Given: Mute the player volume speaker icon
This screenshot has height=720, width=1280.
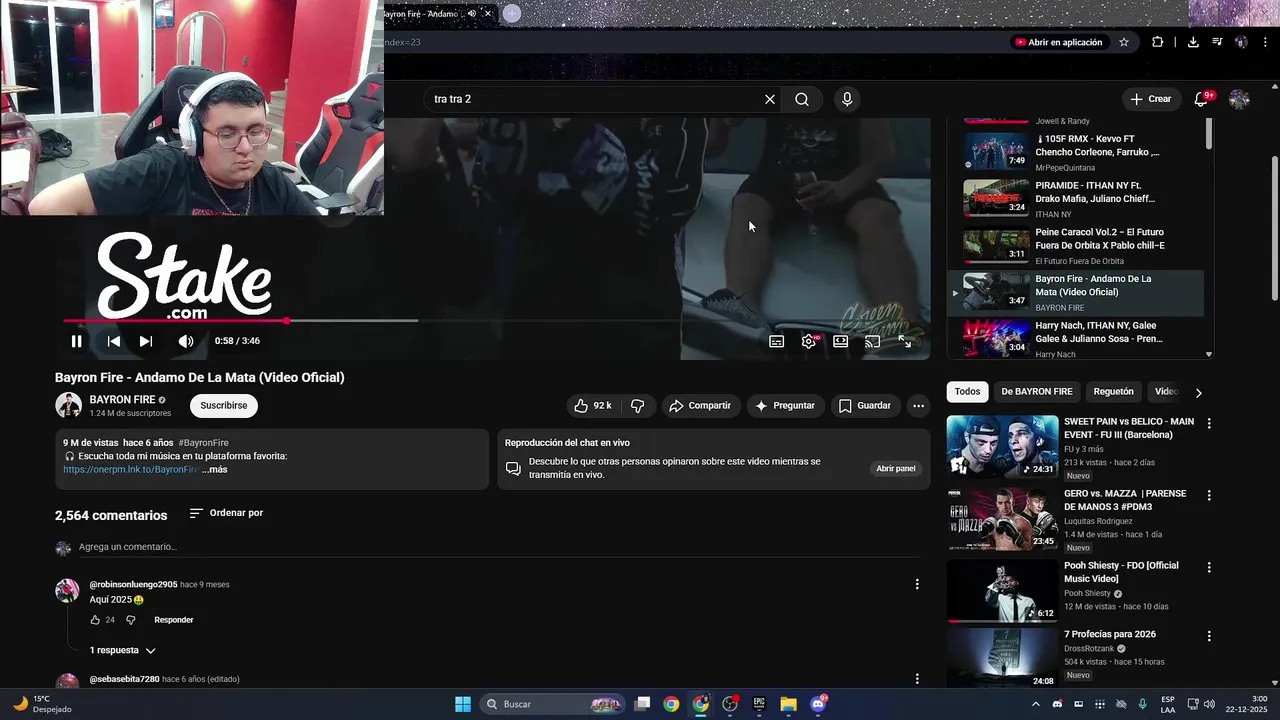Looking at the screenshot, I should (x=185, y=341).
